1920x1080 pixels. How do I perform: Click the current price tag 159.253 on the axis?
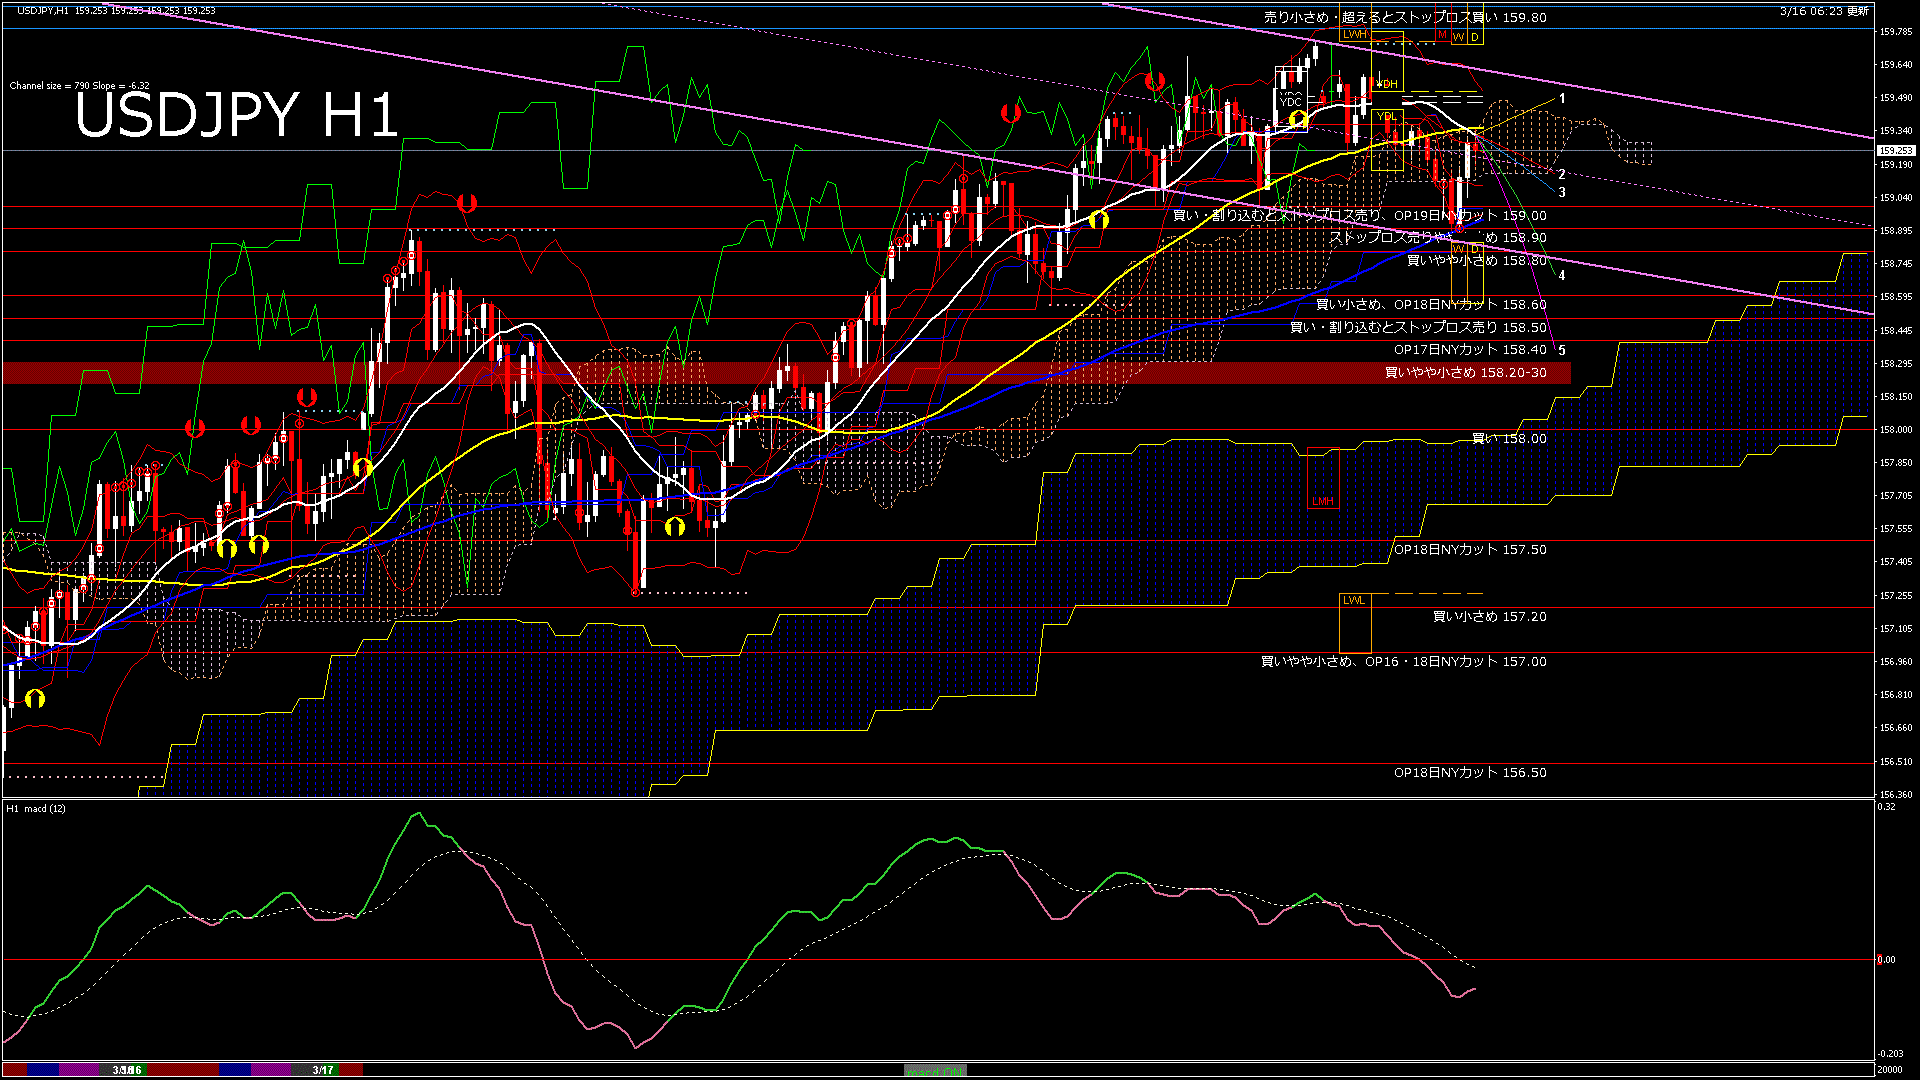coord(1894,151)
